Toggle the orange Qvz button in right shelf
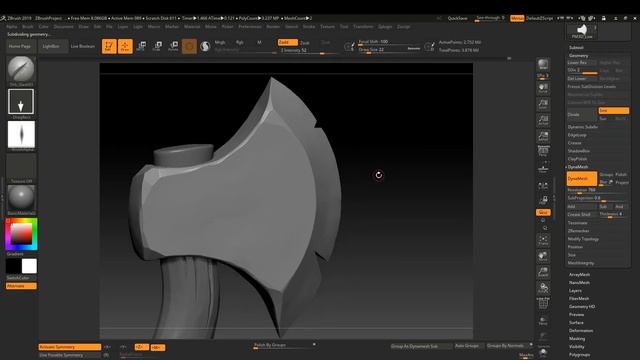 543,213
